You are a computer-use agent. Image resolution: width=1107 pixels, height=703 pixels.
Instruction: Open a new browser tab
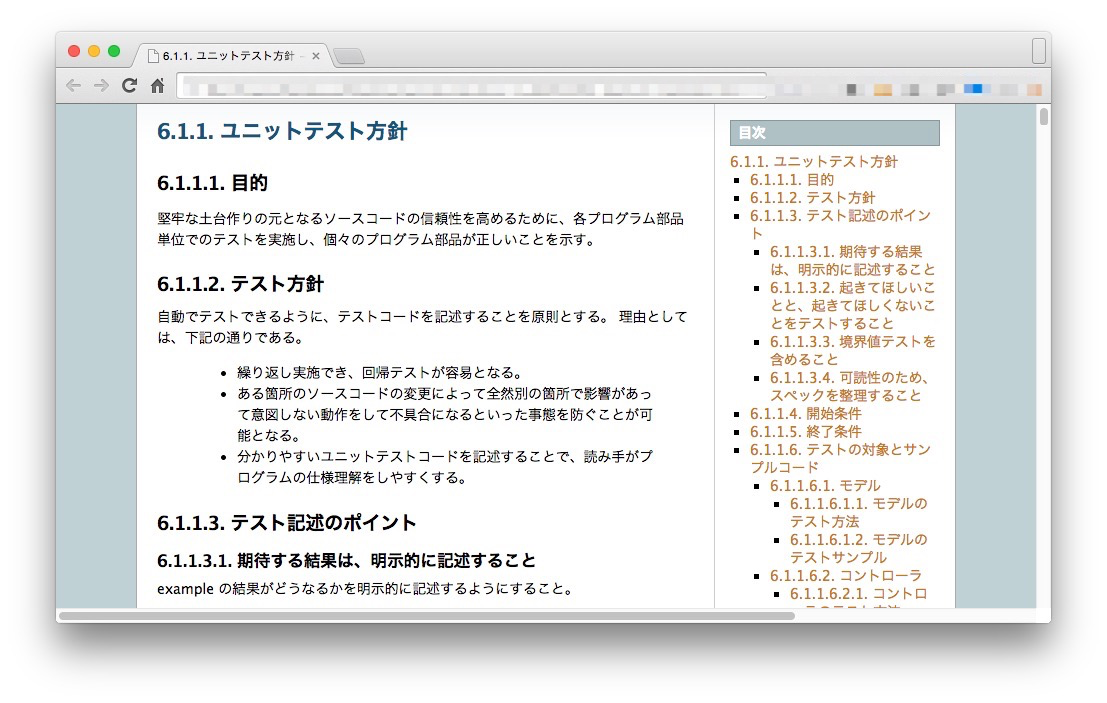tap(349, 56)
